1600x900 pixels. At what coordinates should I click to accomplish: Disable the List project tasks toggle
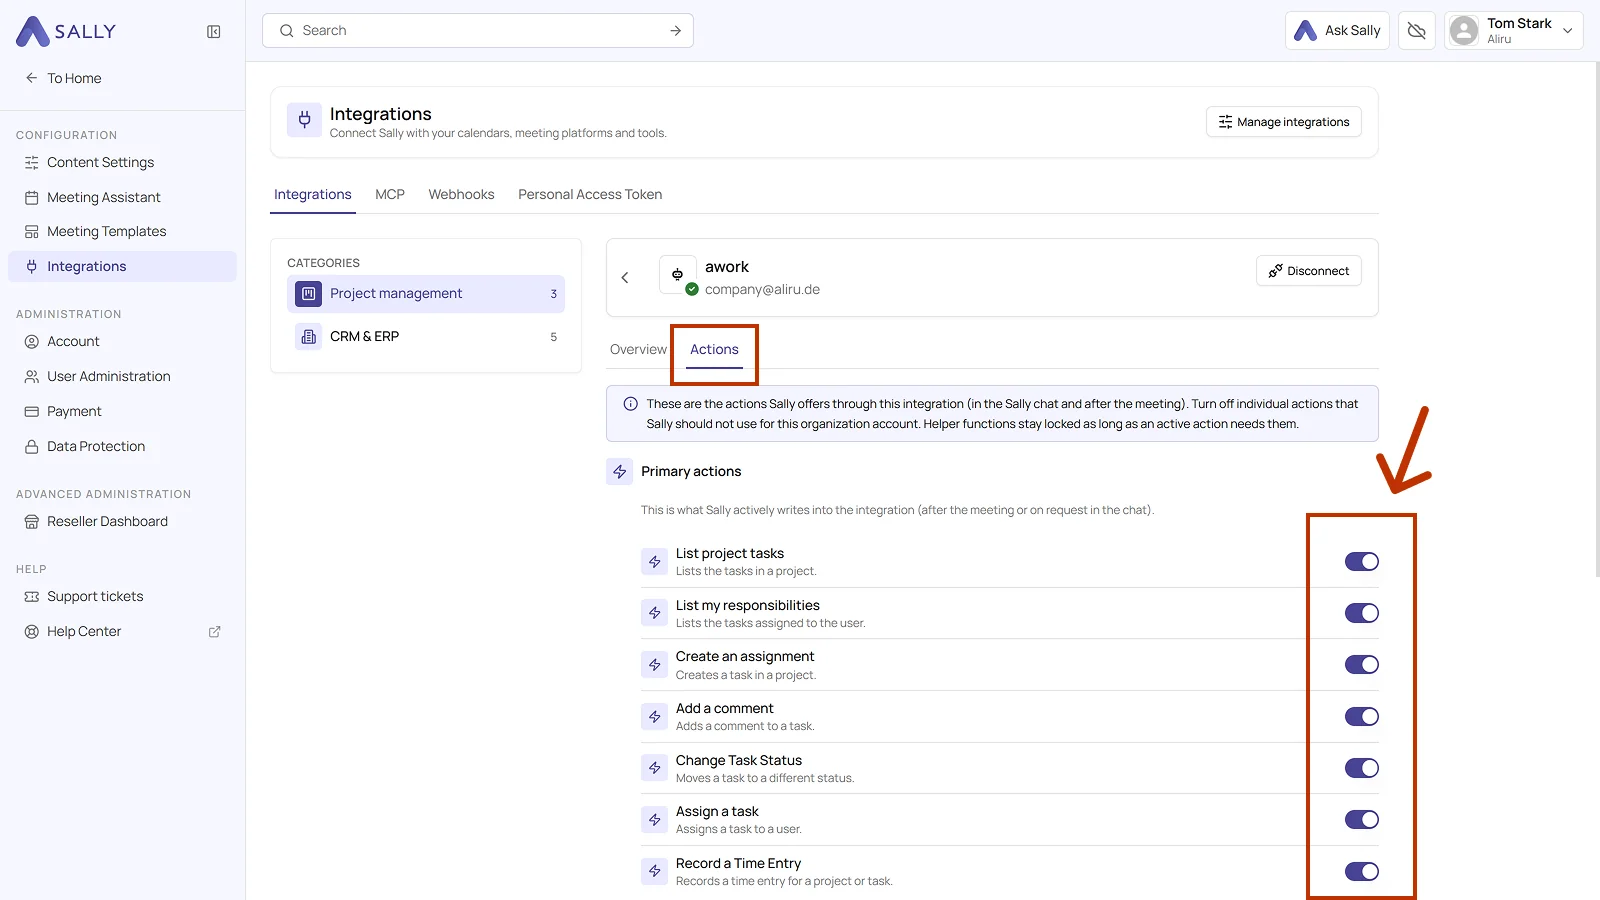tap(1361, 562)
